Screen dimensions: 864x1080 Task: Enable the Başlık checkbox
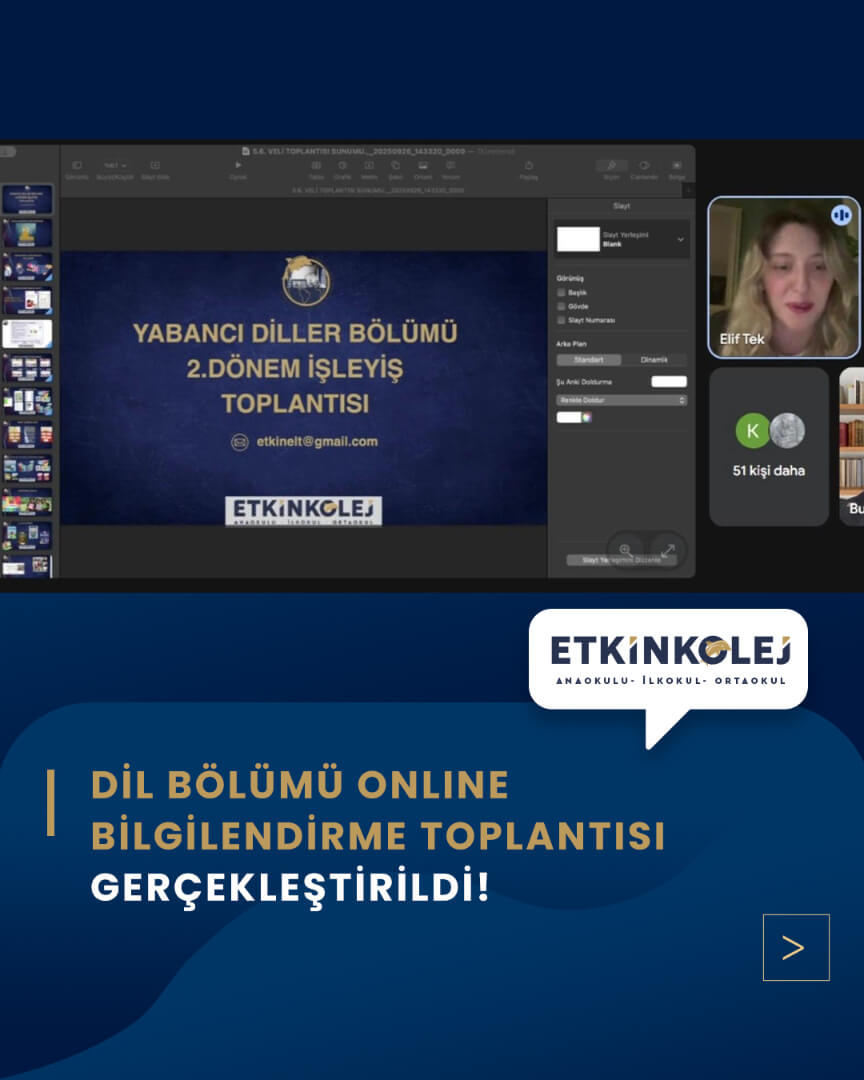561,293
